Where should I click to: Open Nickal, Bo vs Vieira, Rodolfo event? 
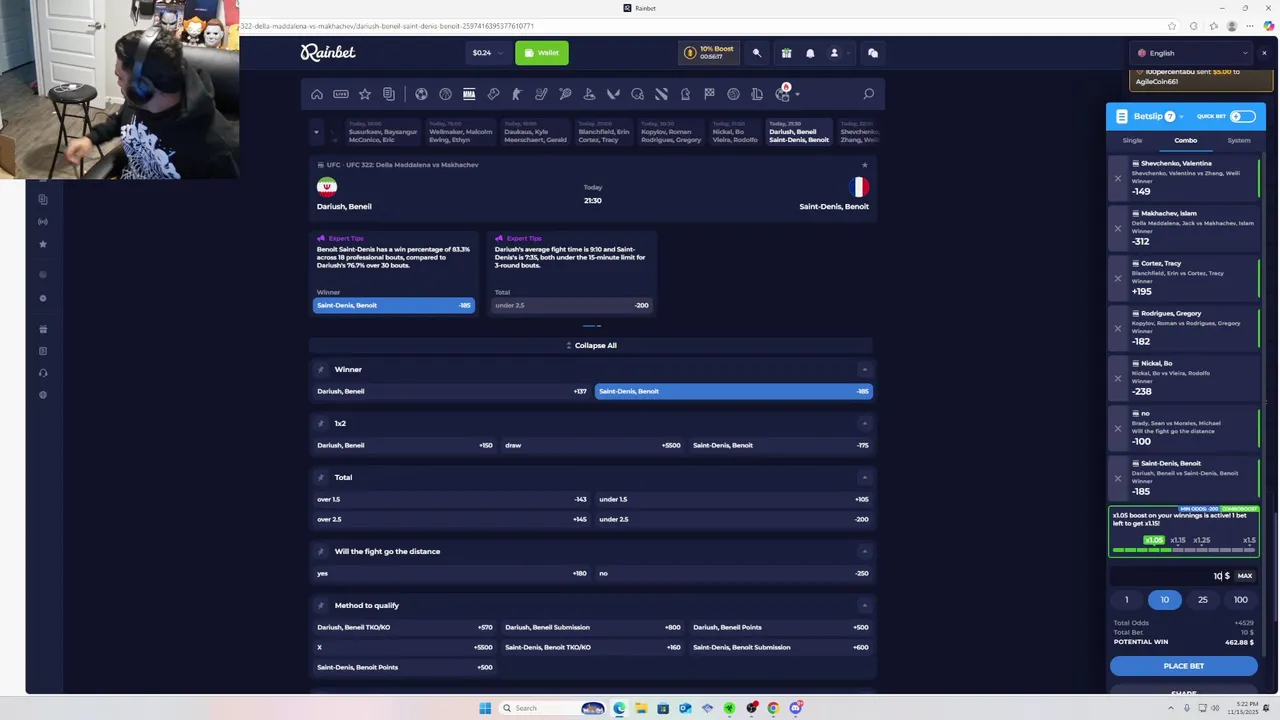pyautogui.click(x=735, y=132)
